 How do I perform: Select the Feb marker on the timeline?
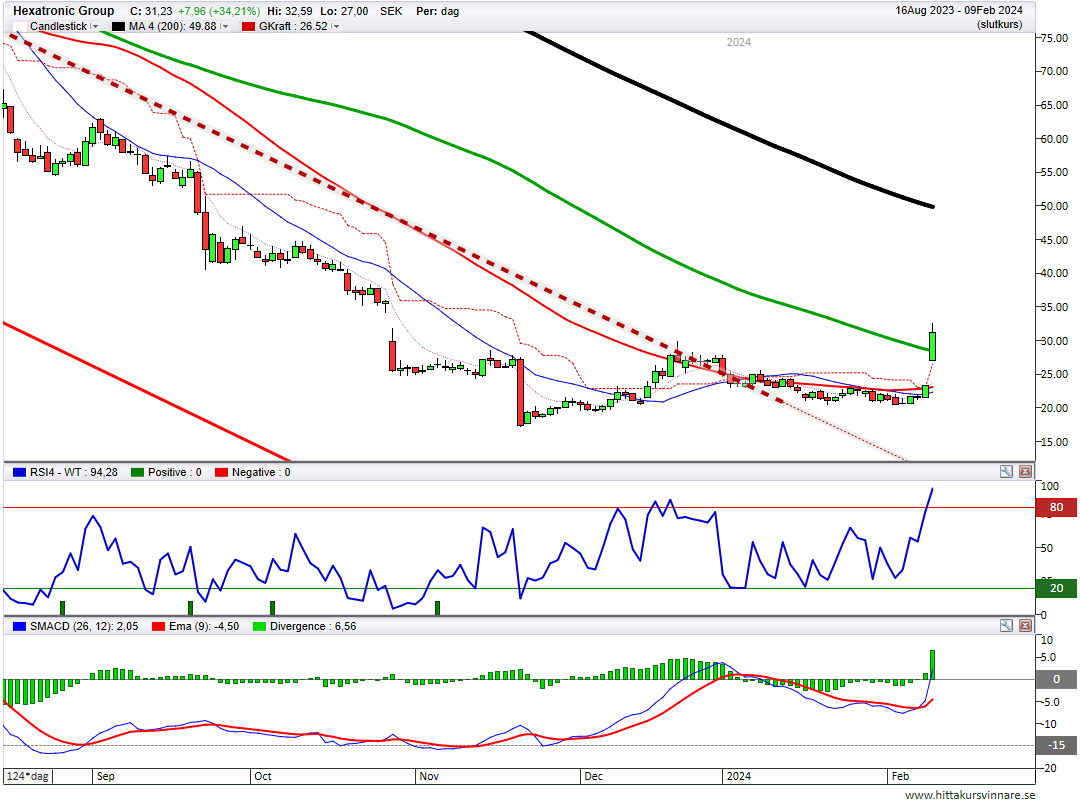pos(900,776)
